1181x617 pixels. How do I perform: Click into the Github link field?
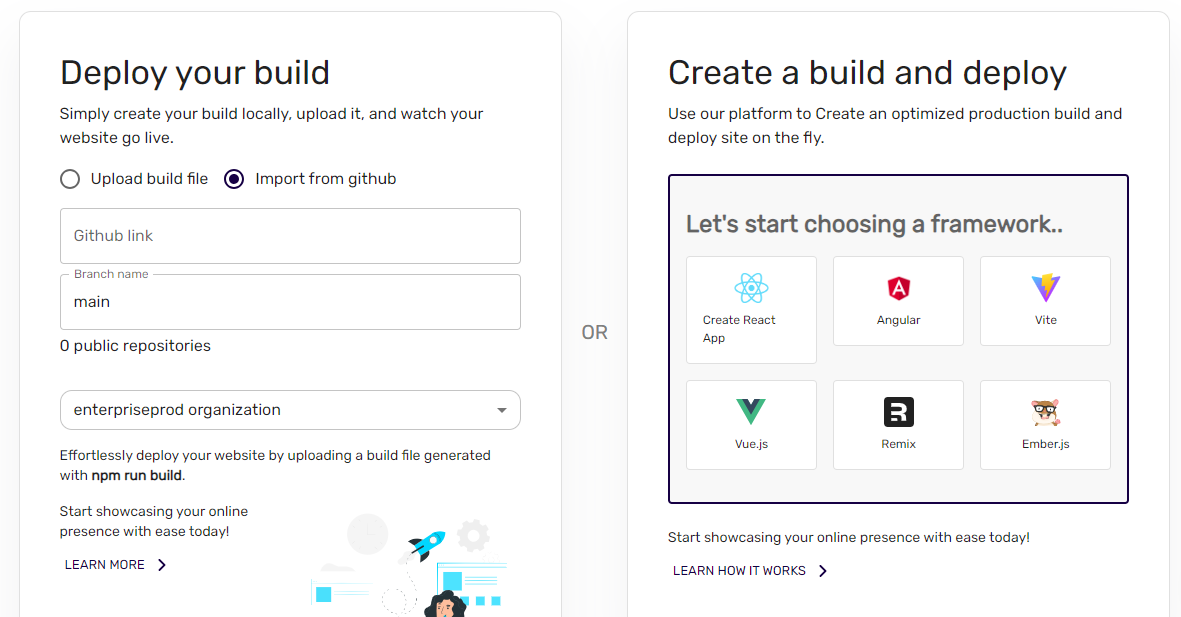[290, 236]
